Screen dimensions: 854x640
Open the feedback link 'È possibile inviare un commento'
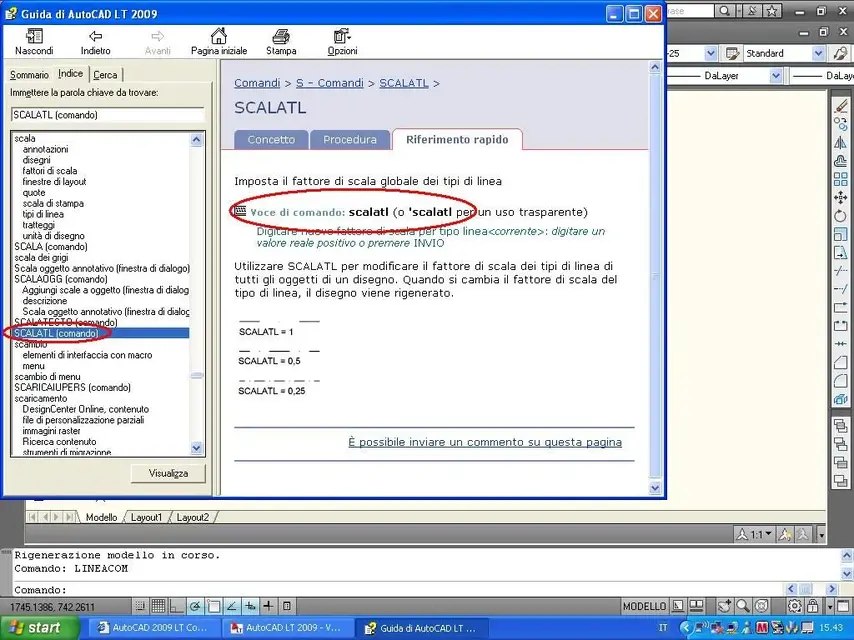tap(485, 442)
